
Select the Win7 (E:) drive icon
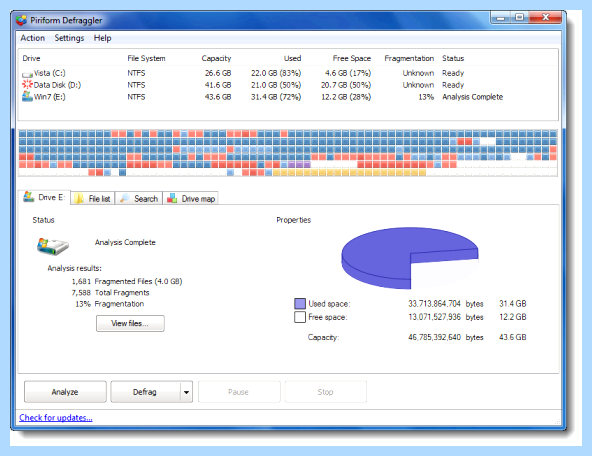pyautogui.click(x=27, y=97)
